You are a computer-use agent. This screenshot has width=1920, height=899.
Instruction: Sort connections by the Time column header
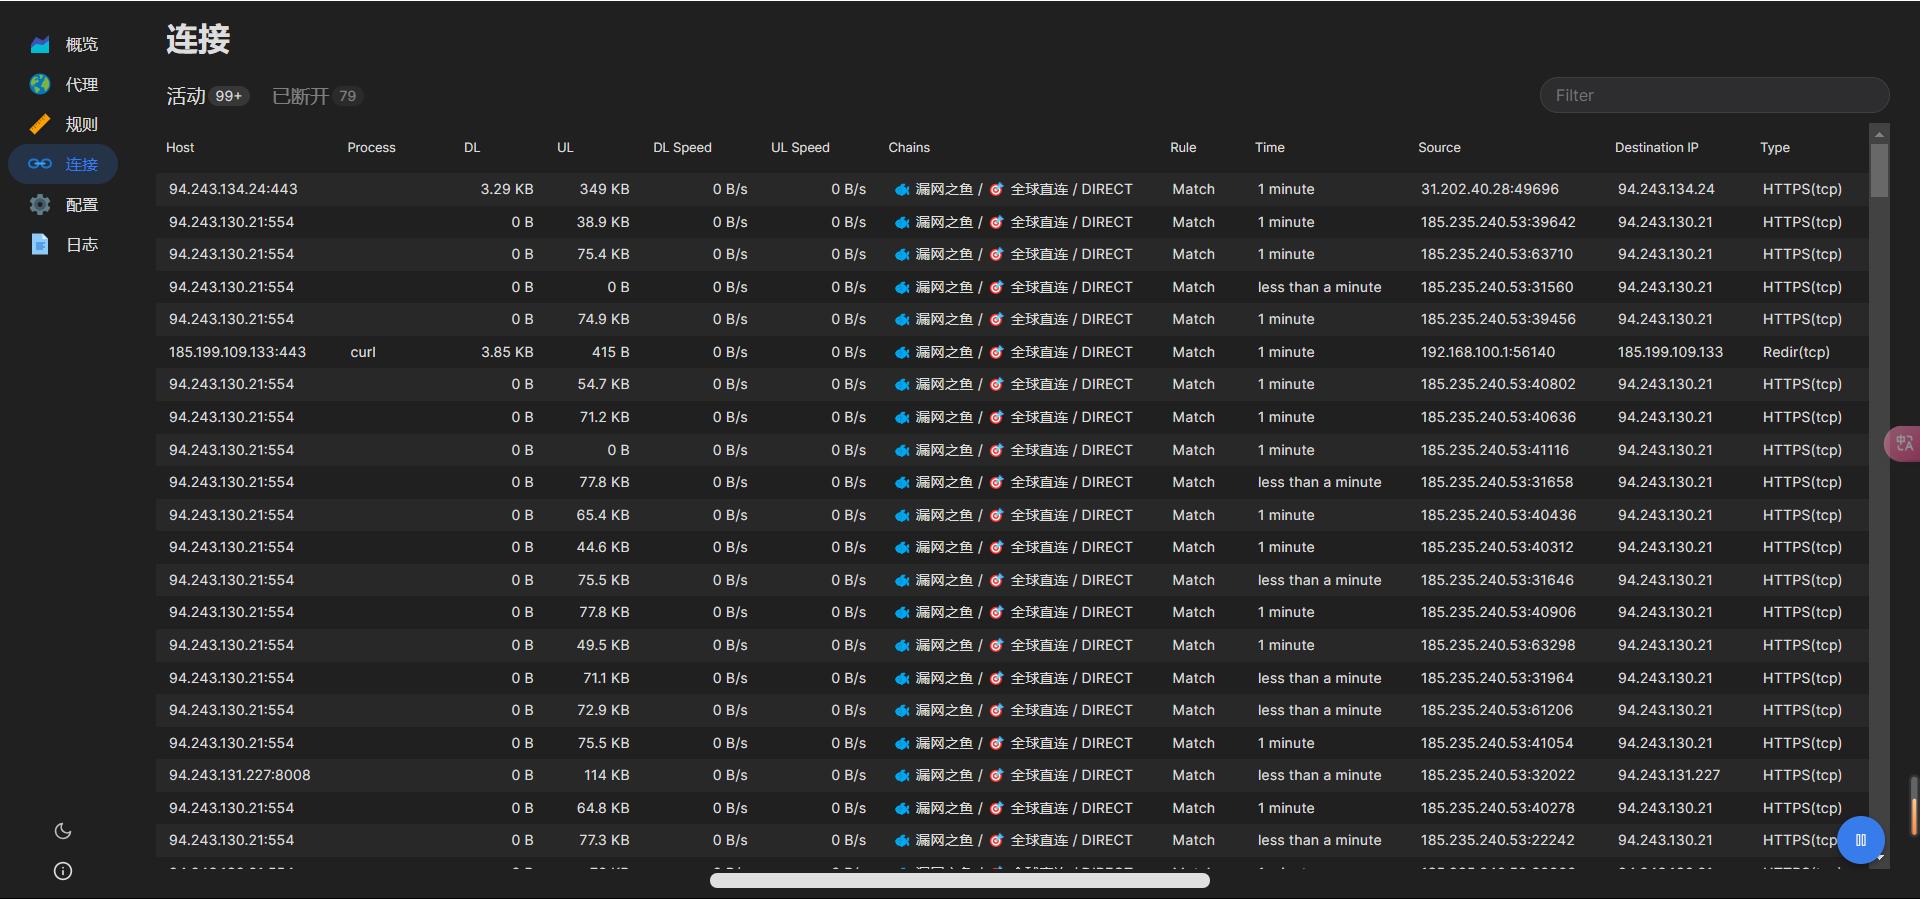pyautogui.click(x=1270, y=147)
